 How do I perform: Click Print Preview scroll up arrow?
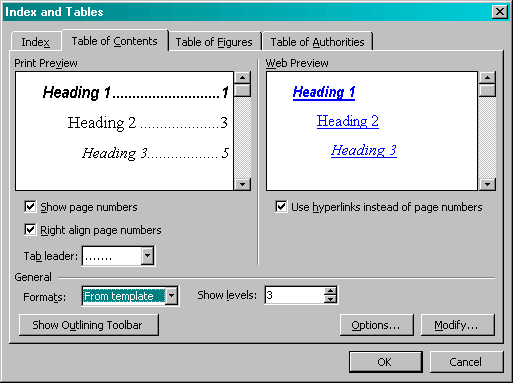(x=242, y=78)
